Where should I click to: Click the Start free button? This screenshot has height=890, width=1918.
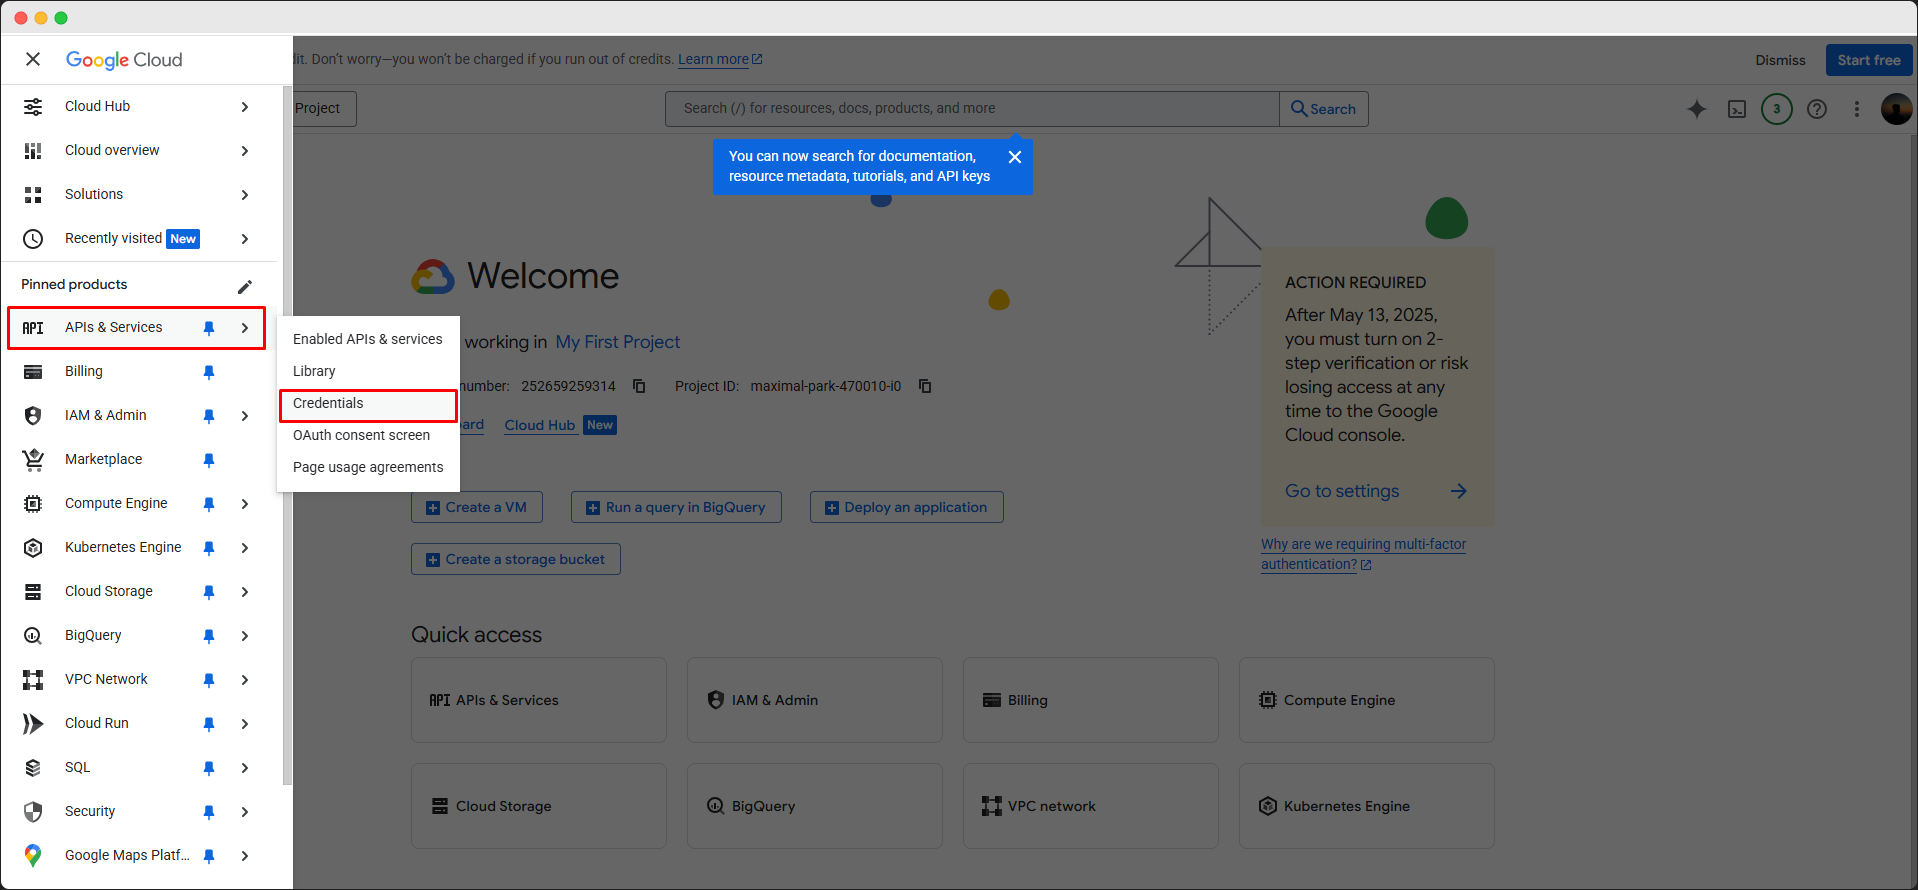pyautogui.click(x=1868, y=60)
